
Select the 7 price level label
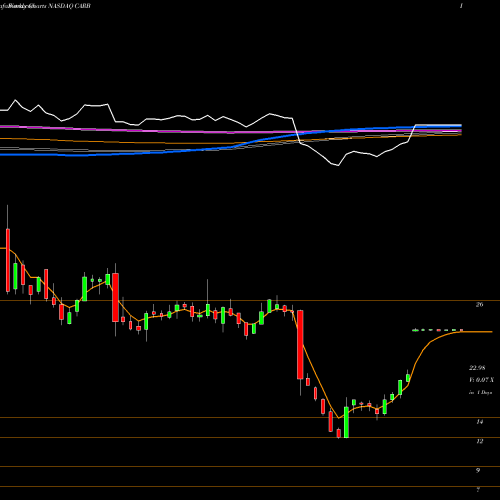coord(478,490)
